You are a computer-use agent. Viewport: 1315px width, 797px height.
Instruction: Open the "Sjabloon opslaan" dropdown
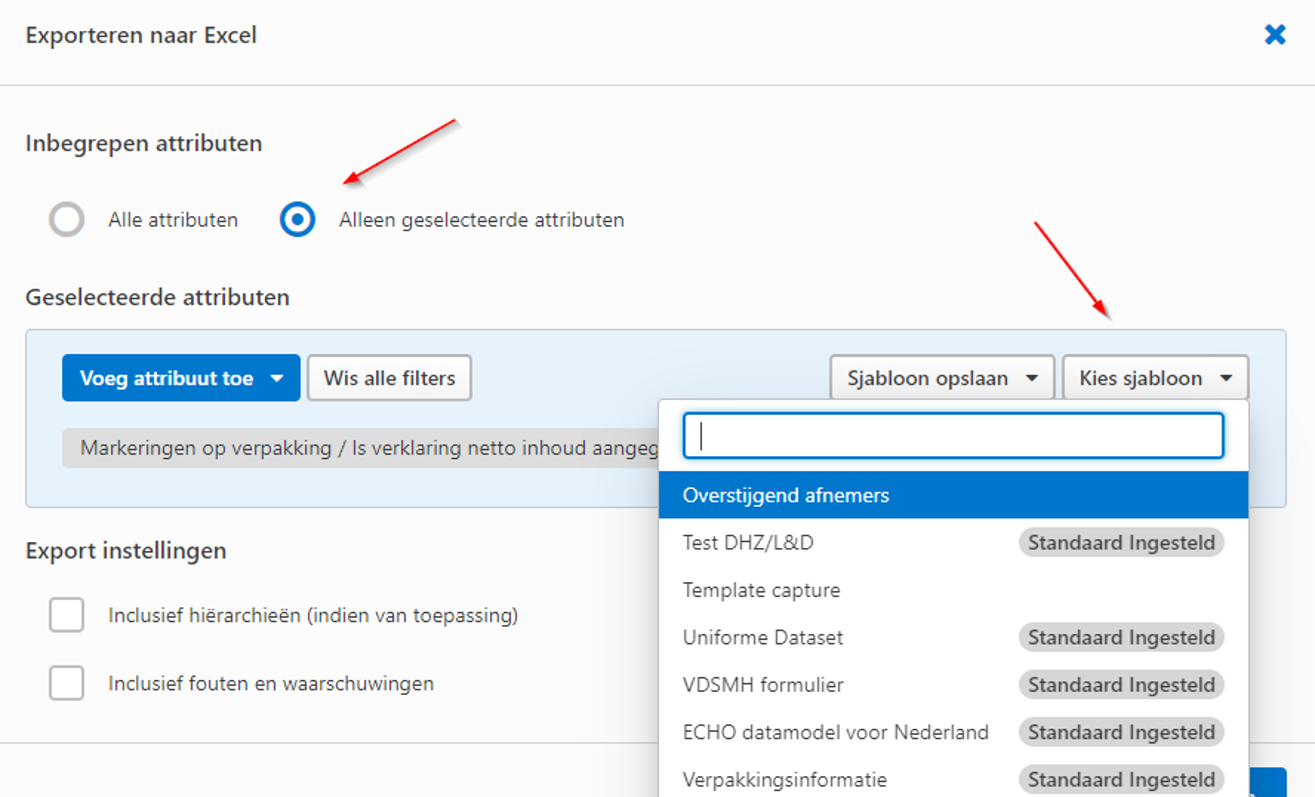click(941, 377)
